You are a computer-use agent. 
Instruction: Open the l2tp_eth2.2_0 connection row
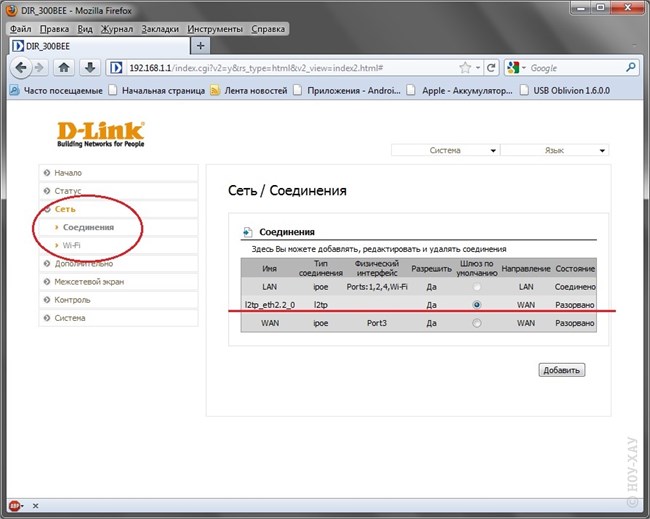point(419,305)
